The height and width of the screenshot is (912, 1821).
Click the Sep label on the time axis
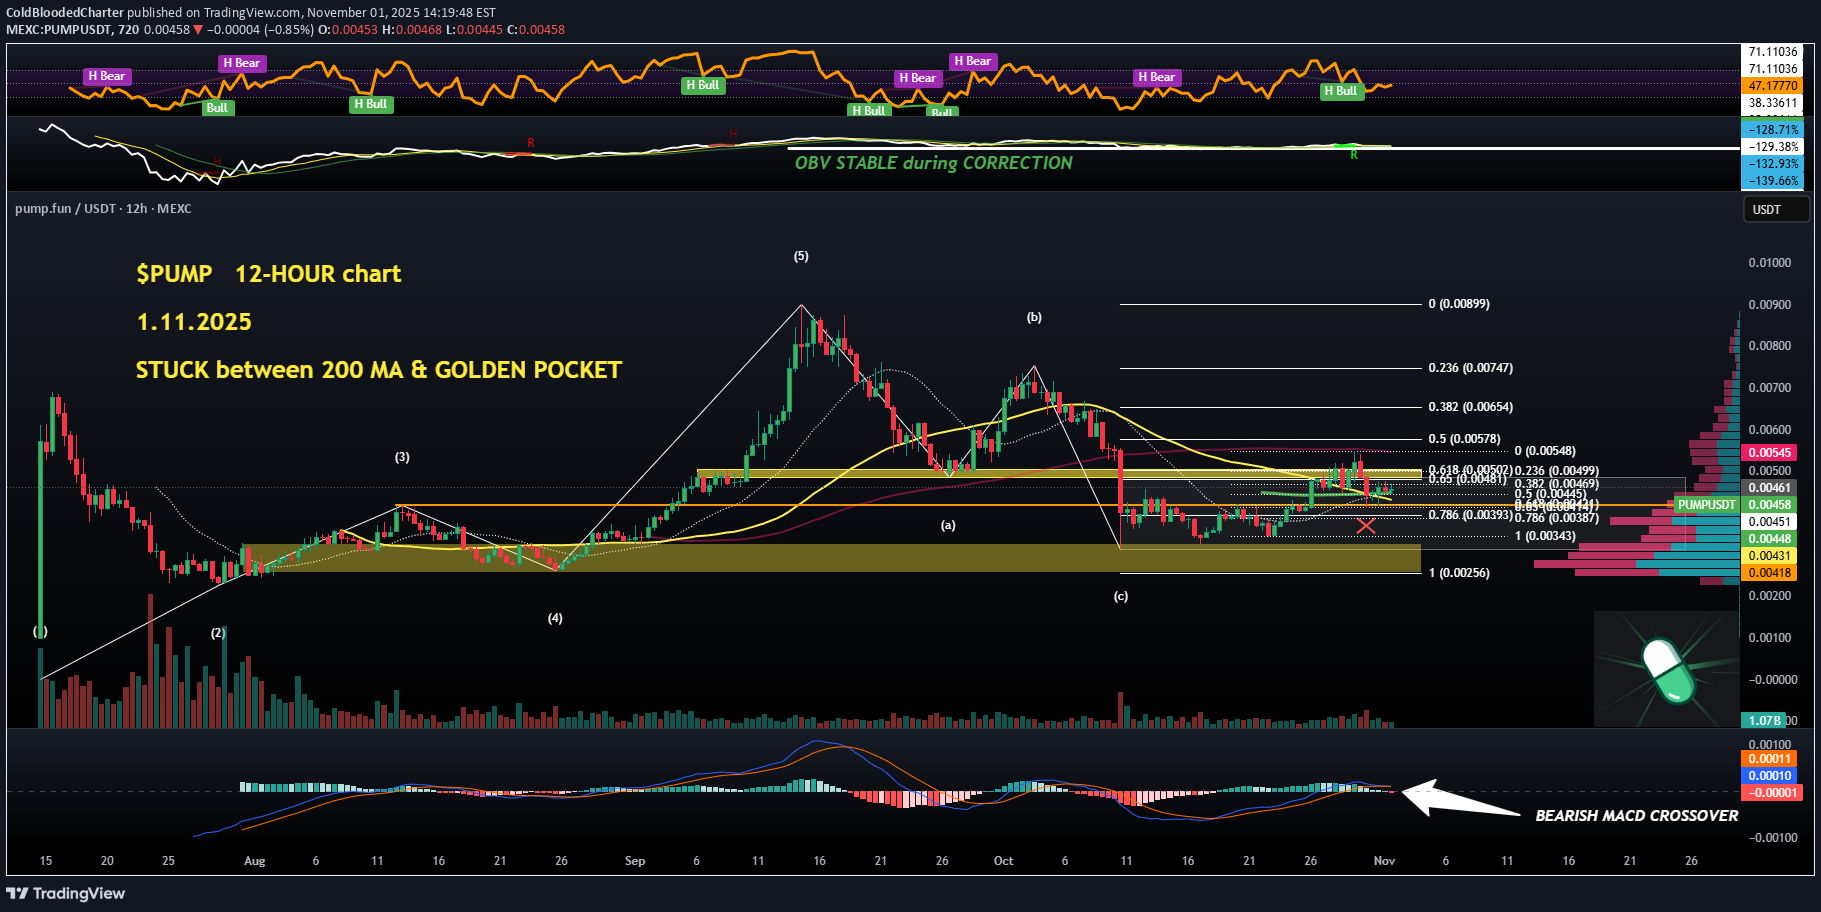pyautogui.click(x=635, y=861)
